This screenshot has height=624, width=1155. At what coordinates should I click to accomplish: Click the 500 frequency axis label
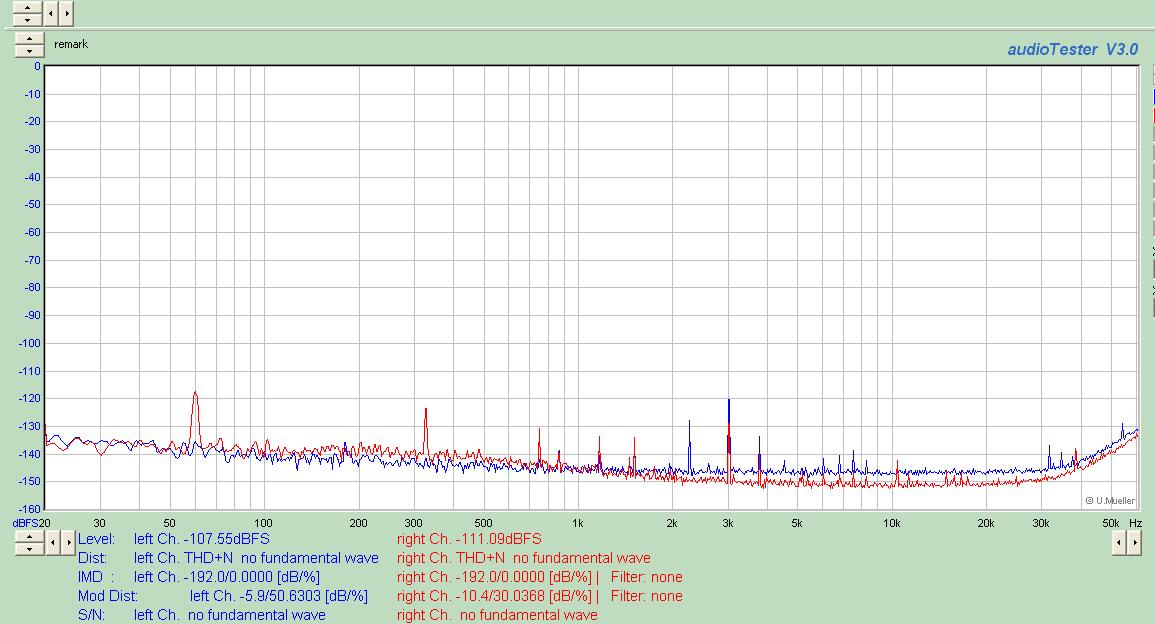coord(482,523)
